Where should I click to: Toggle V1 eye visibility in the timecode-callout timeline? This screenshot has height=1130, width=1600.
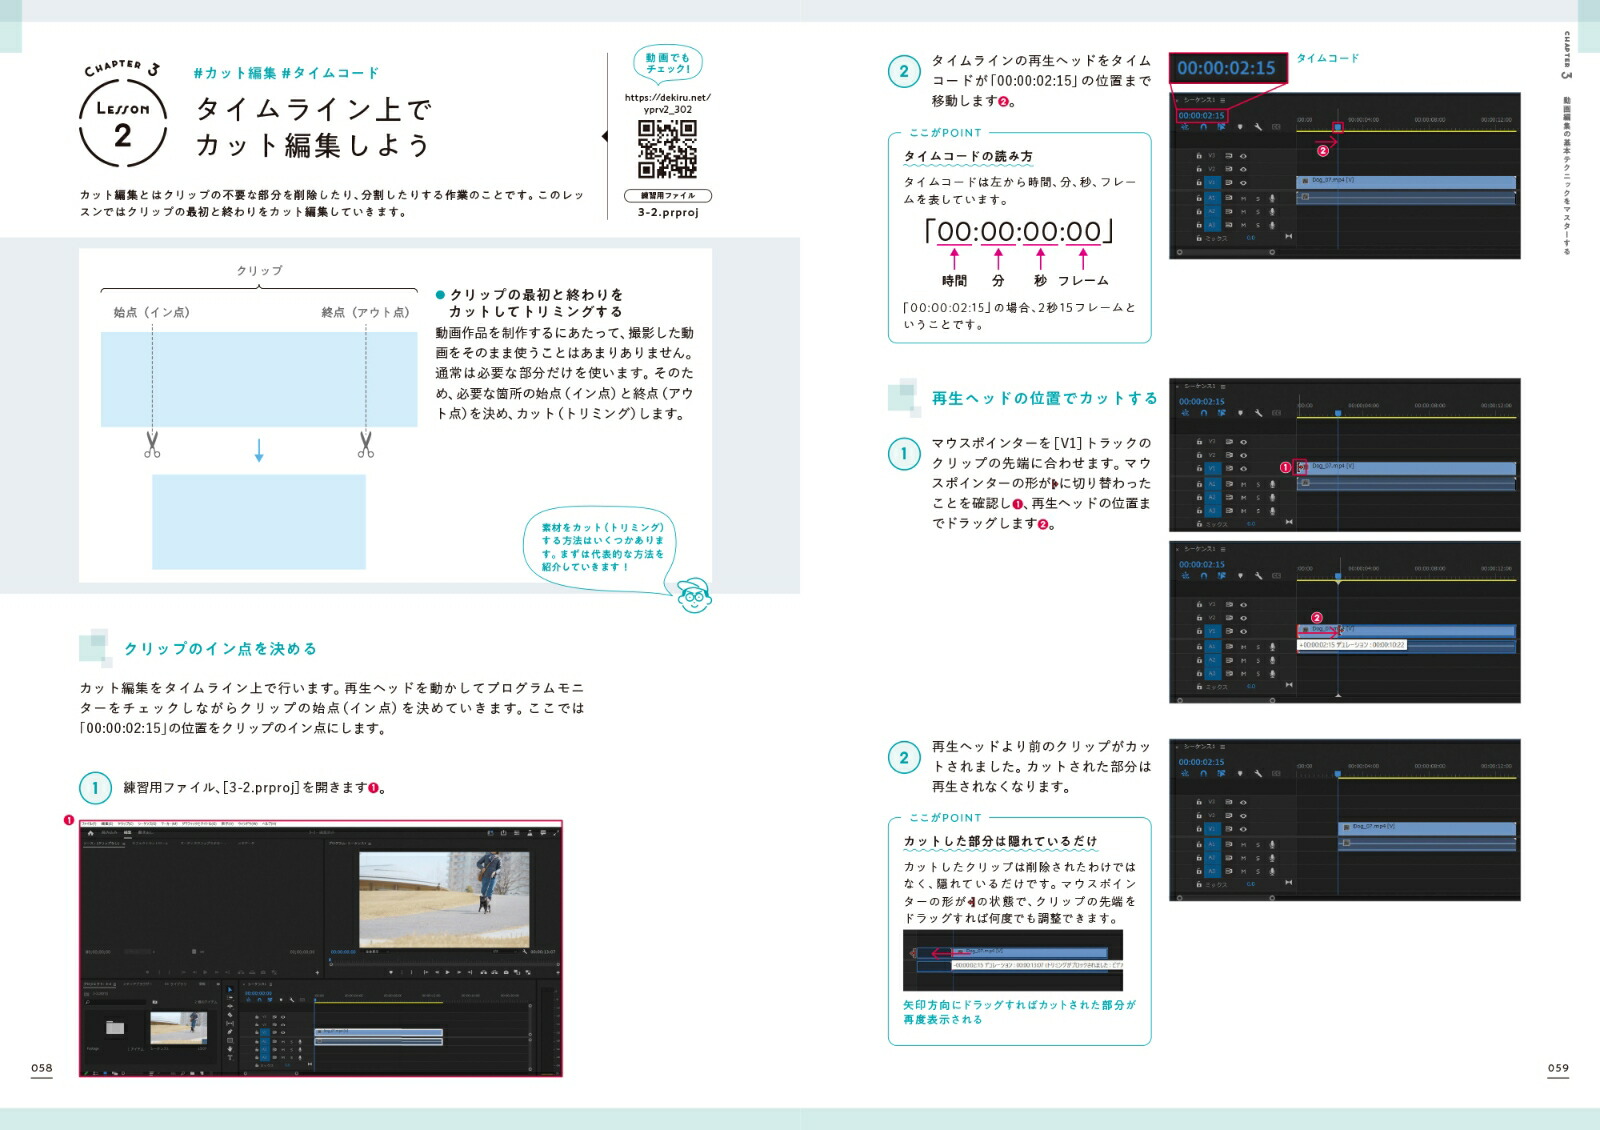[x=1243, y=182]
